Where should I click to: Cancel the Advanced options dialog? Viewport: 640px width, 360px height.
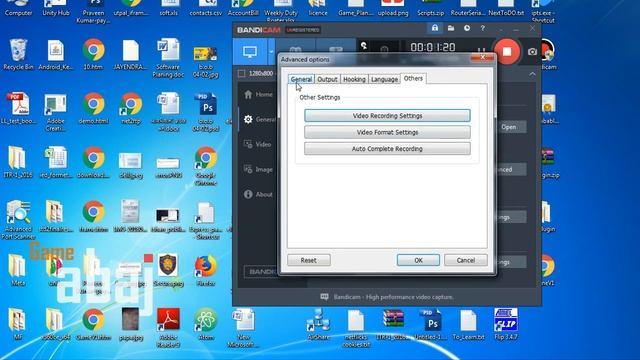tap(466, 260)
